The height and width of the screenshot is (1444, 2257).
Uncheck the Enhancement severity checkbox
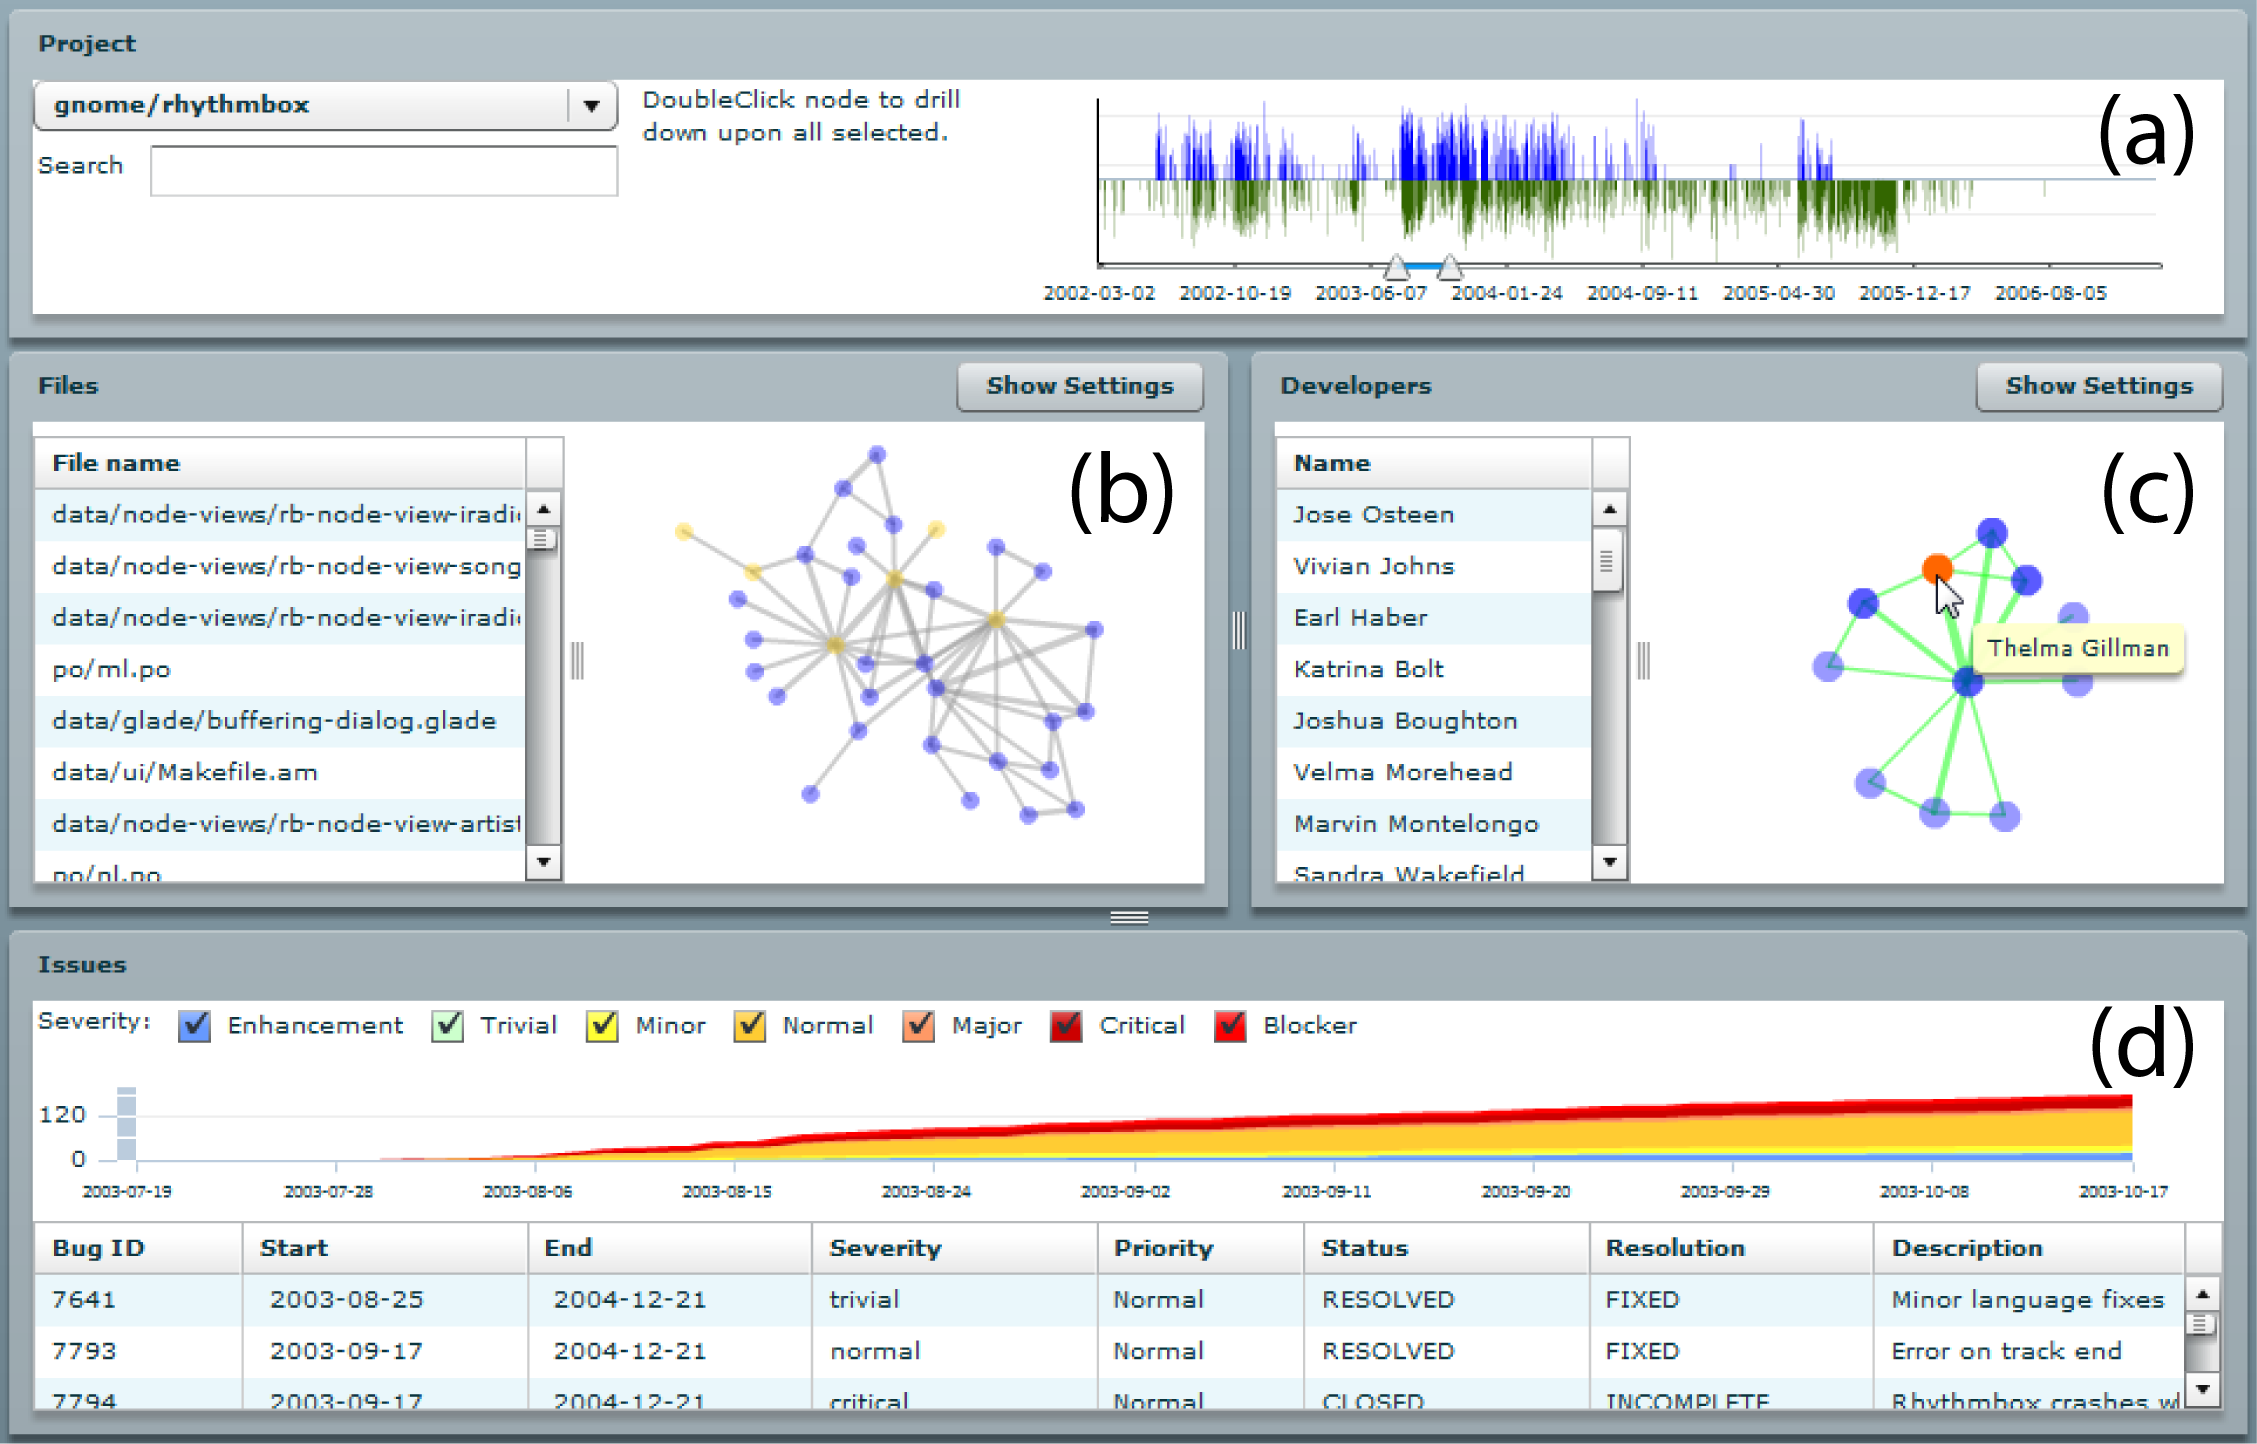click(194, 1026)
